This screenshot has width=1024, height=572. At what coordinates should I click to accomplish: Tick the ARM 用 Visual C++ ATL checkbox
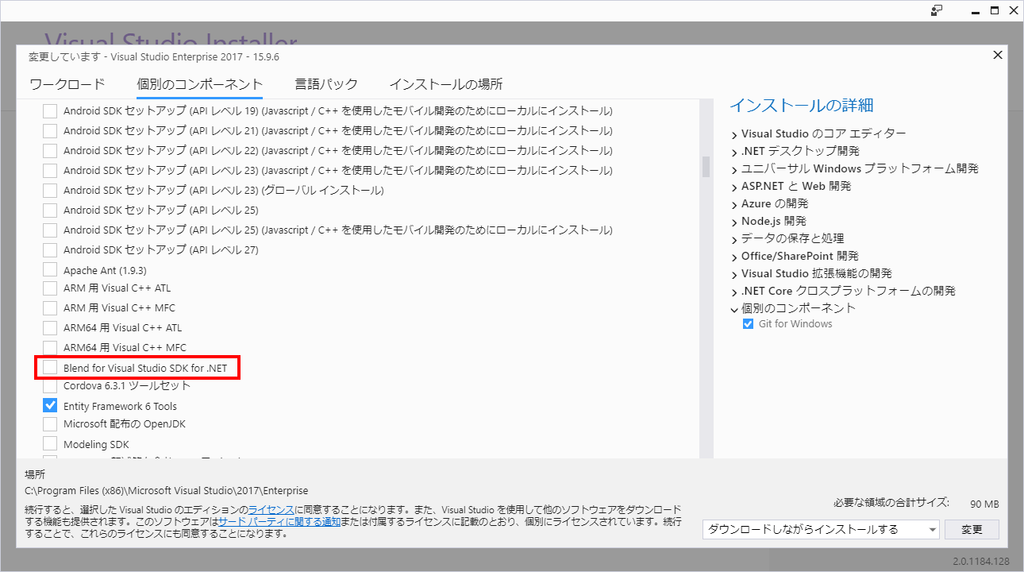50,287
